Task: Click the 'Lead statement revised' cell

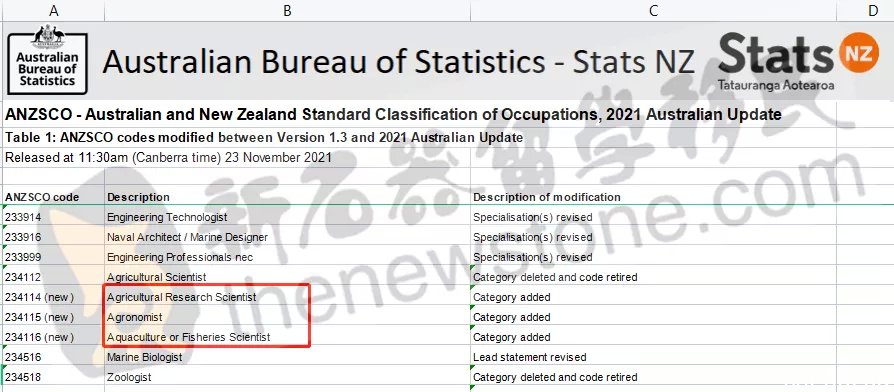Action: point(653,357)
